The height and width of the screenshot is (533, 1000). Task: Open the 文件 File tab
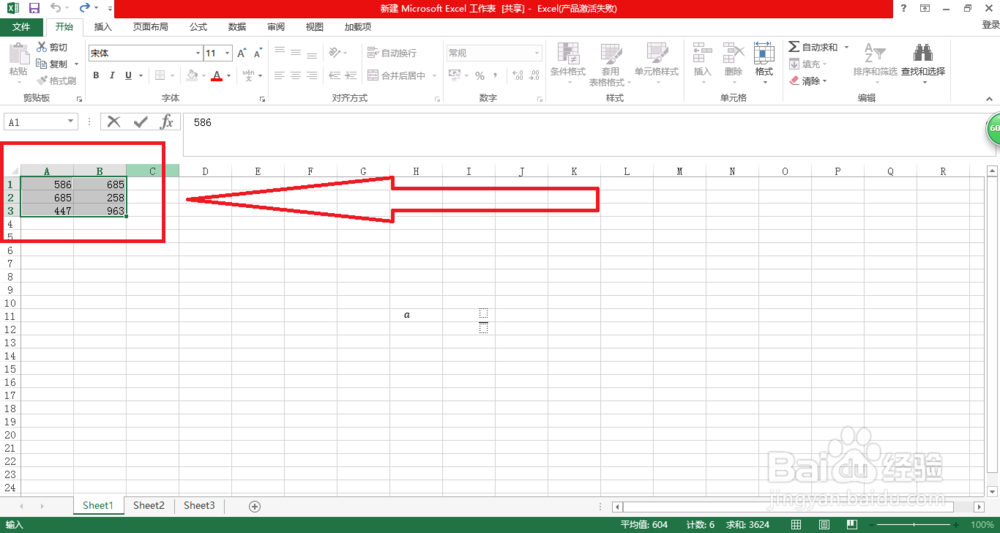(x=22, y=27)
